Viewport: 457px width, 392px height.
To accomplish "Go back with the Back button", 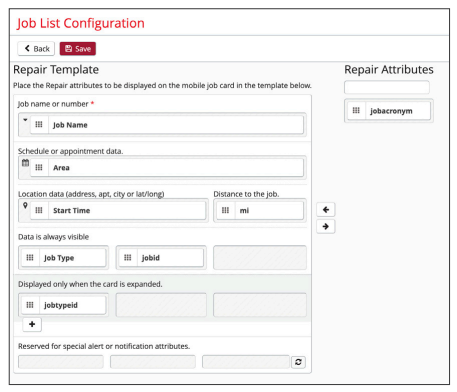I will click(36, 49).
